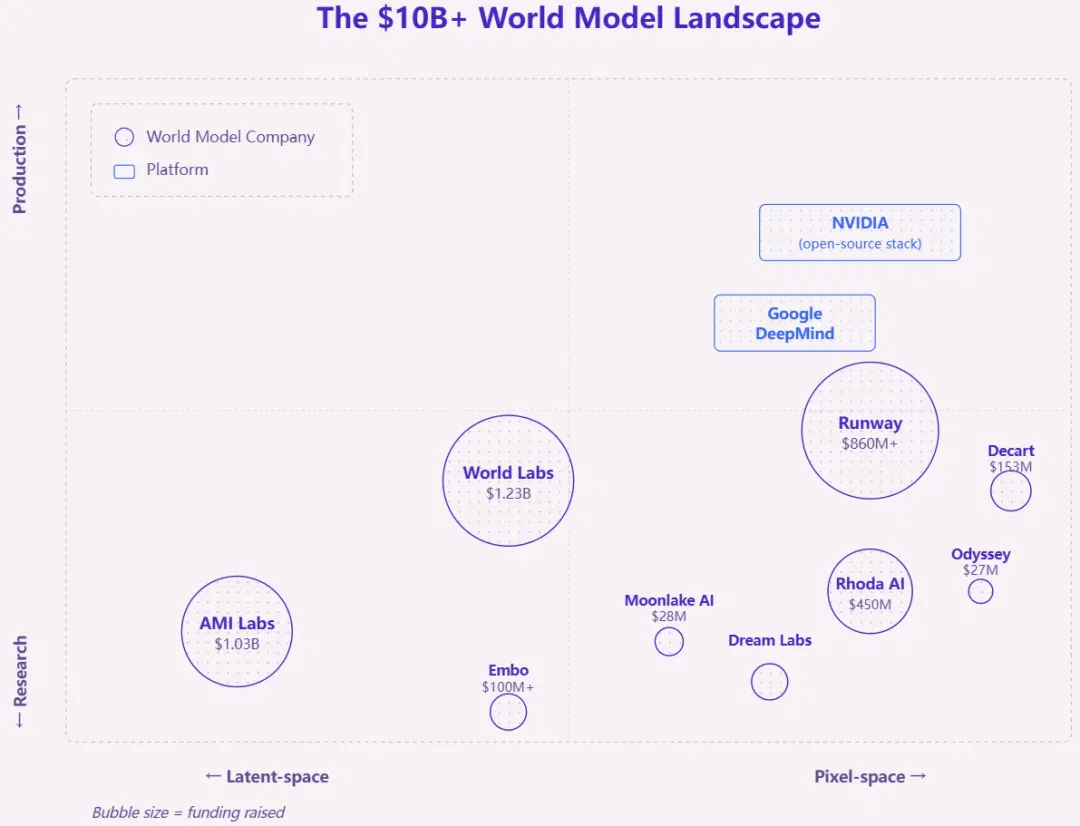Click the Platform legend rectangle icon
This screenshot has height=826, width=1080.
[124, 172]
